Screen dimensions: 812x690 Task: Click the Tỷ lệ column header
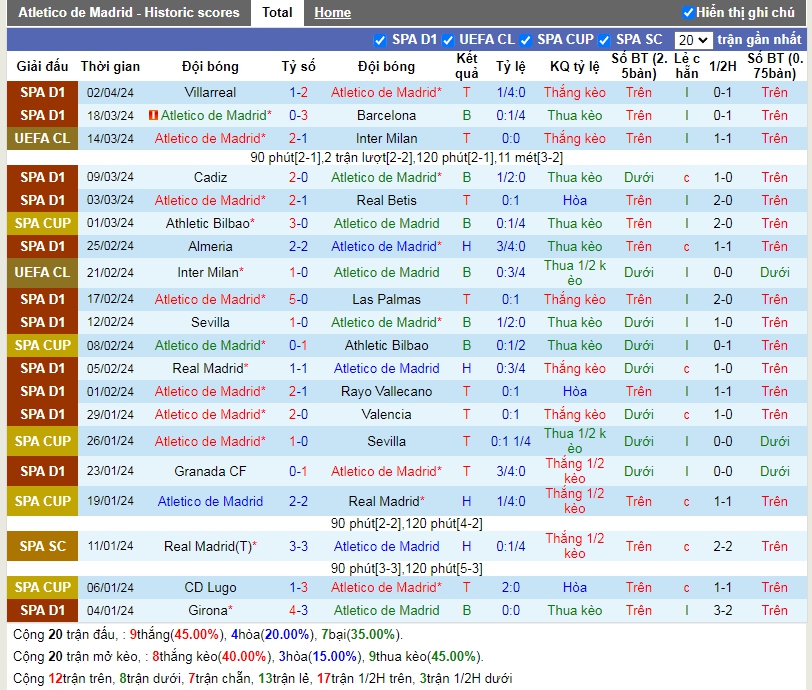coord(510,66)
